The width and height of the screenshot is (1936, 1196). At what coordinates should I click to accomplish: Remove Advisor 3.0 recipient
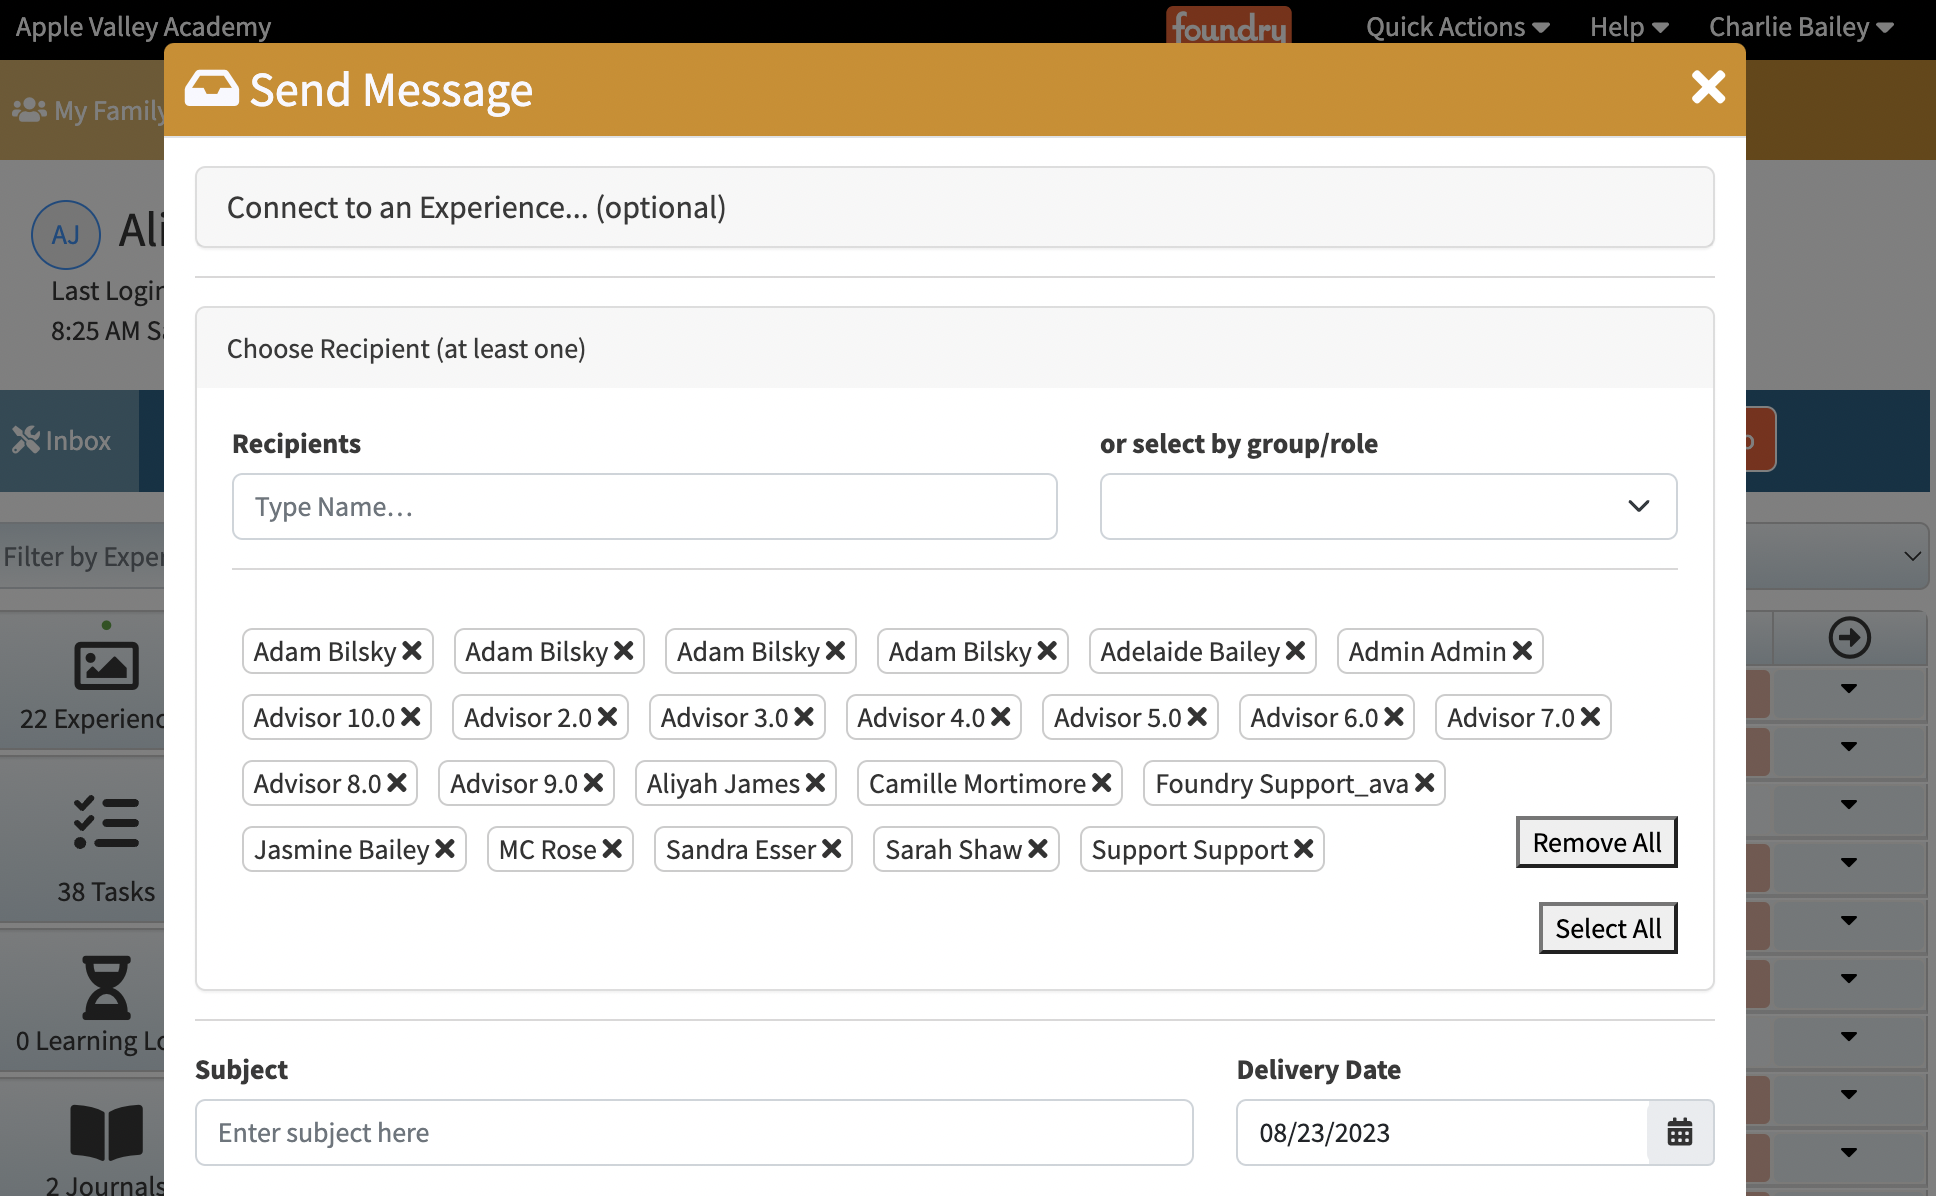point(804,717)
